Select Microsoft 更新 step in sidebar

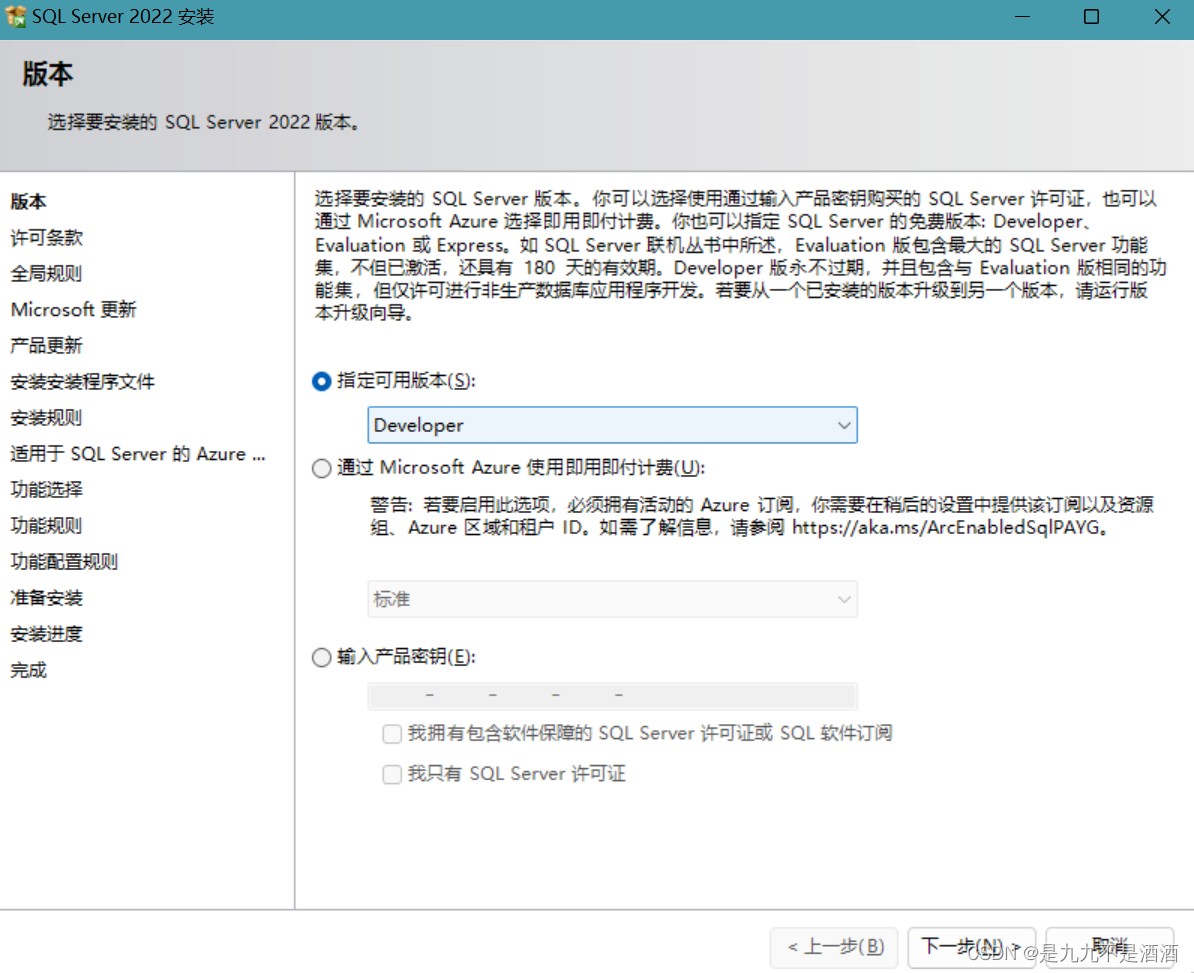point(74,310)
